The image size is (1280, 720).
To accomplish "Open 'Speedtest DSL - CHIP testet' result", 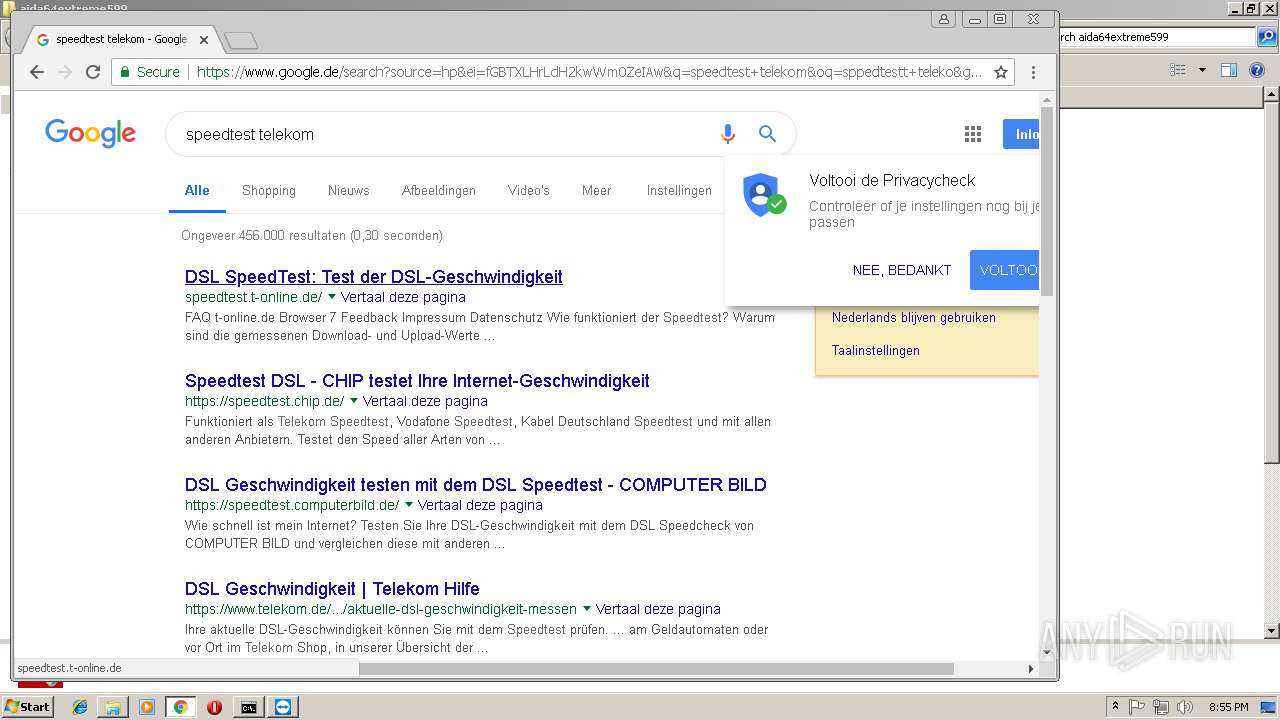I will (x=417, y=381).
